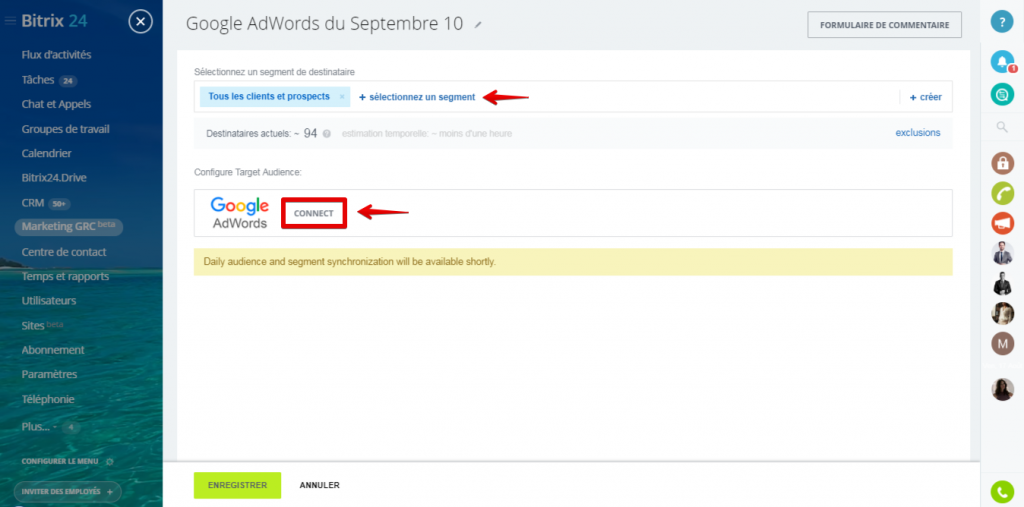Open Téléphonie in sidebar
The image size is (1024, 507).
pos(48,399)
